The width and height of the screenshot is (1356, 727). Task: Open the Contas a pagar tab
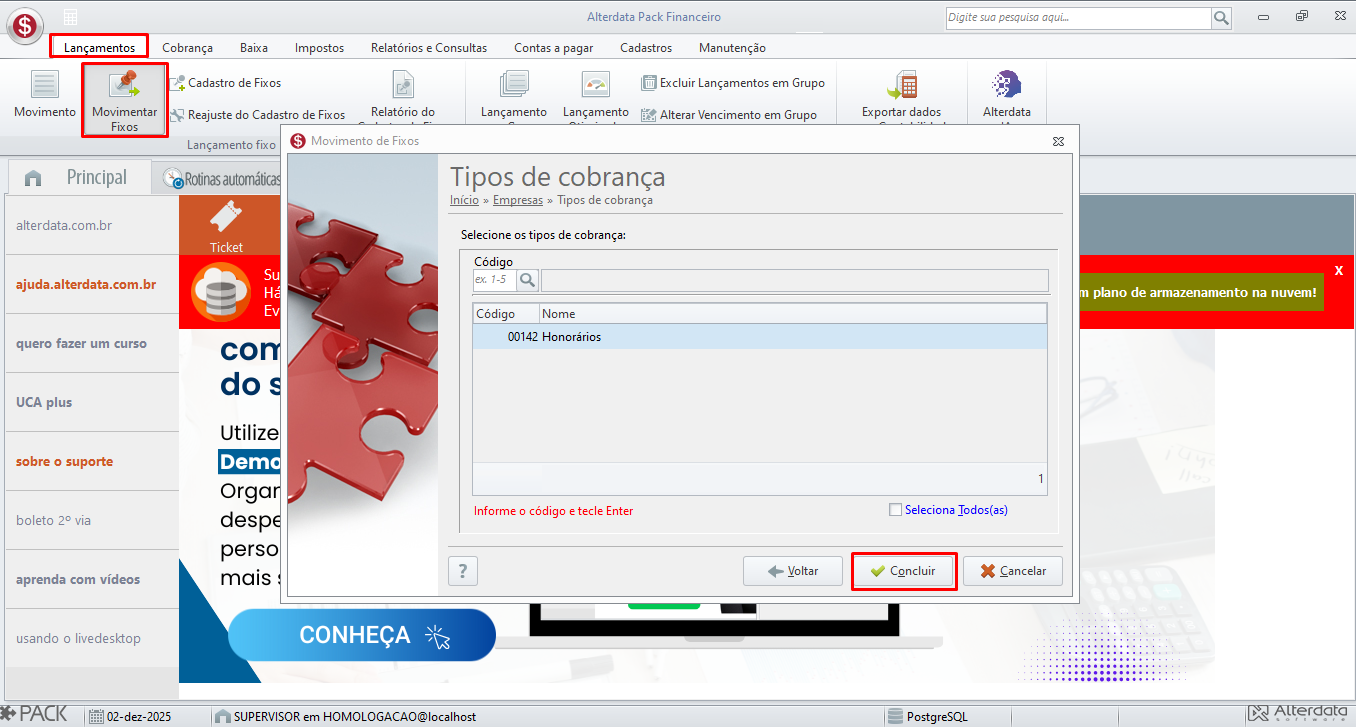coord(553,47)
